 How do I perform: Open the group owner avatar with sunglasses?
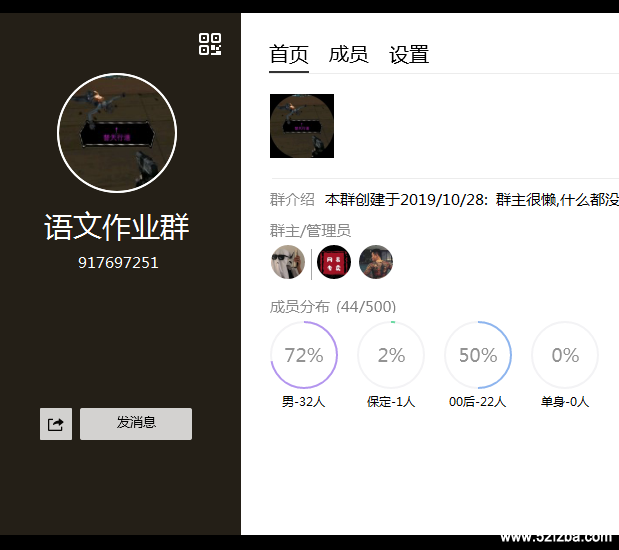coord(288,262)
